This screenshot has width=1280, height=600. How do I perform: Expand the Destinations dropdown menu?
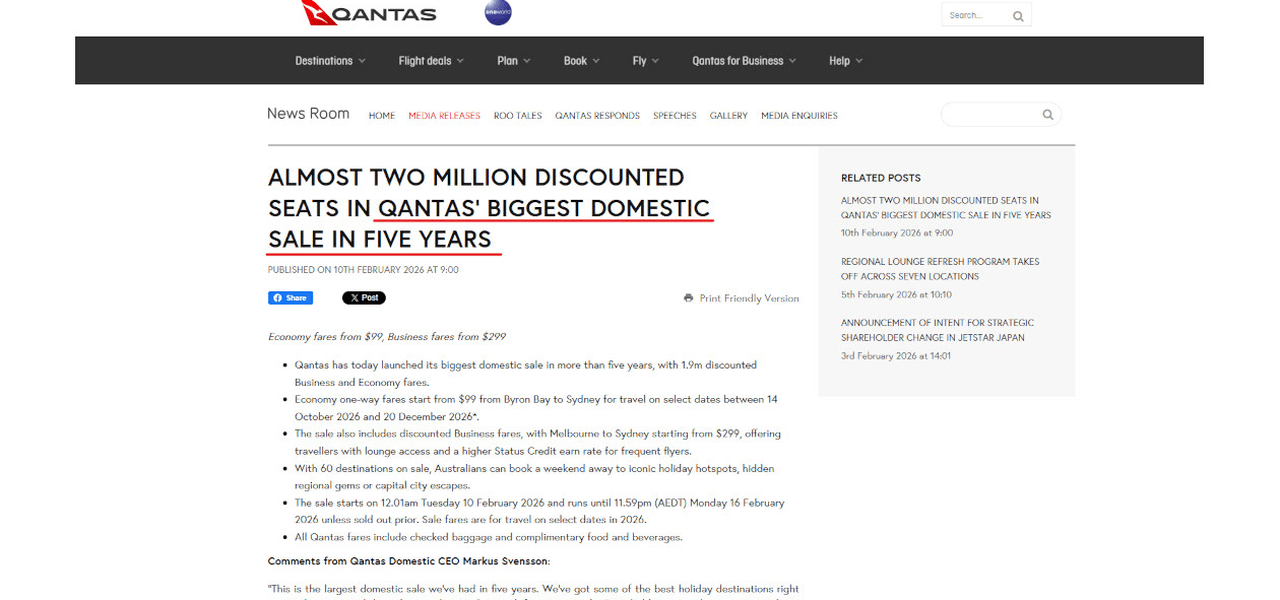[330, 61]
